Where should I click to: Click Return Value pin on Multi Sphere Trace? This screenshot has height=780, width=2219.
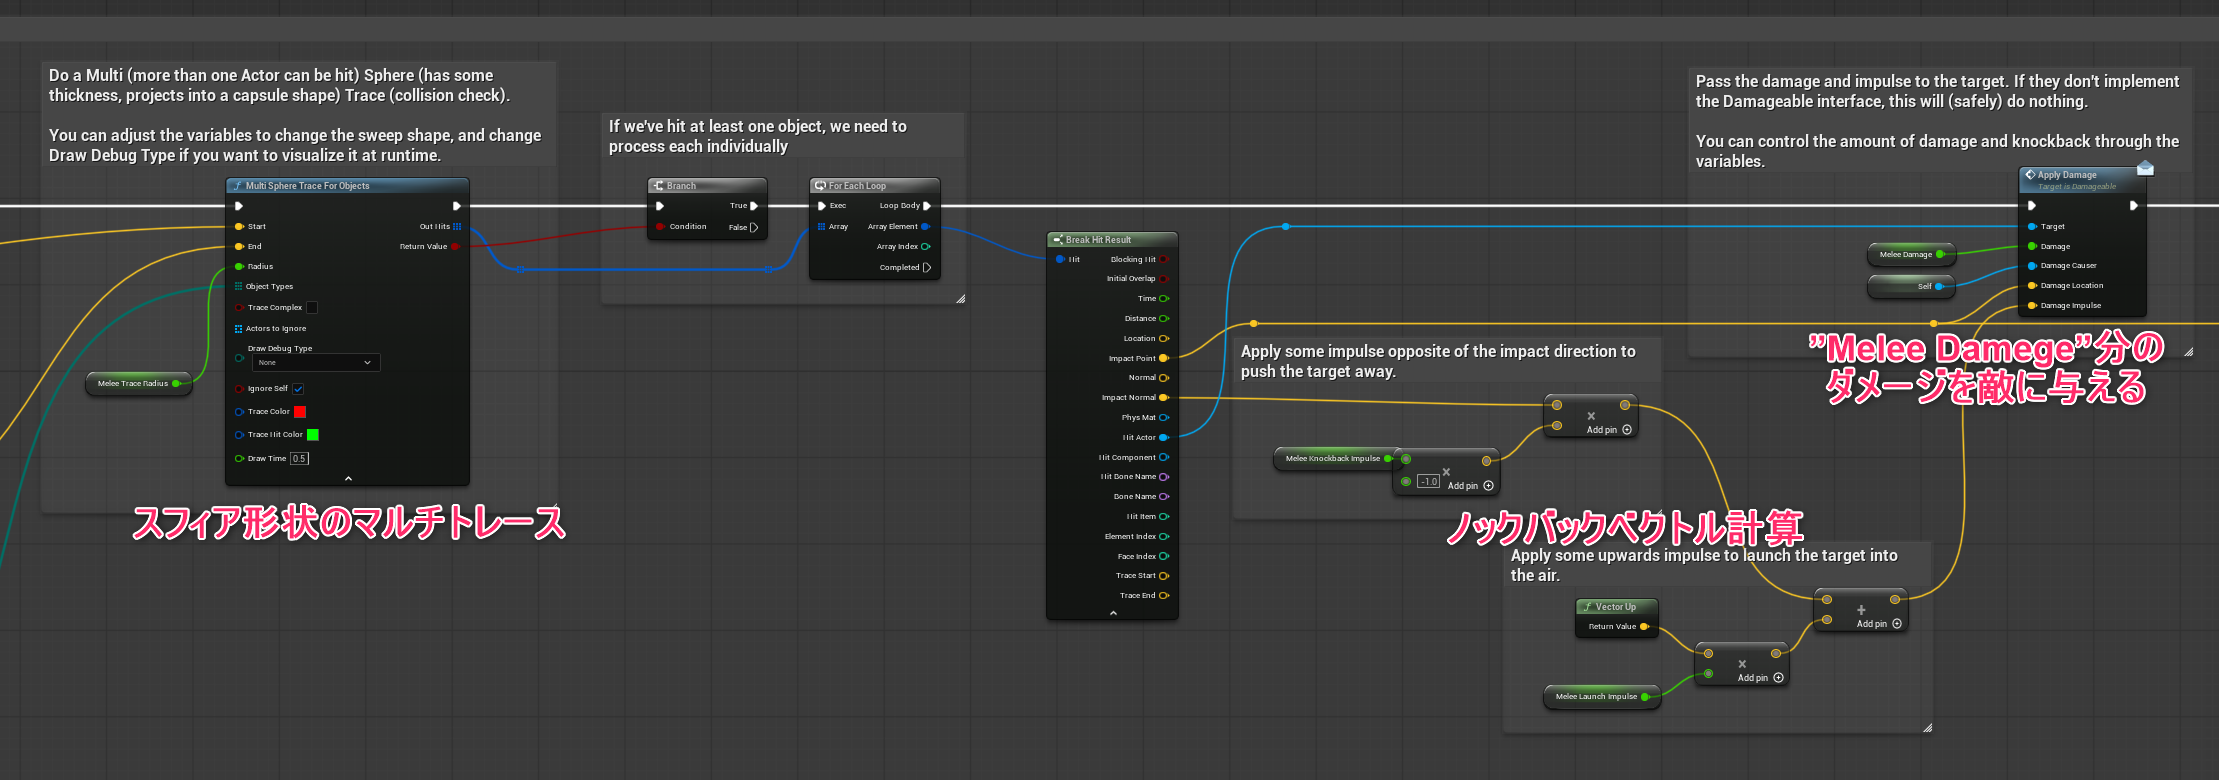455,246
